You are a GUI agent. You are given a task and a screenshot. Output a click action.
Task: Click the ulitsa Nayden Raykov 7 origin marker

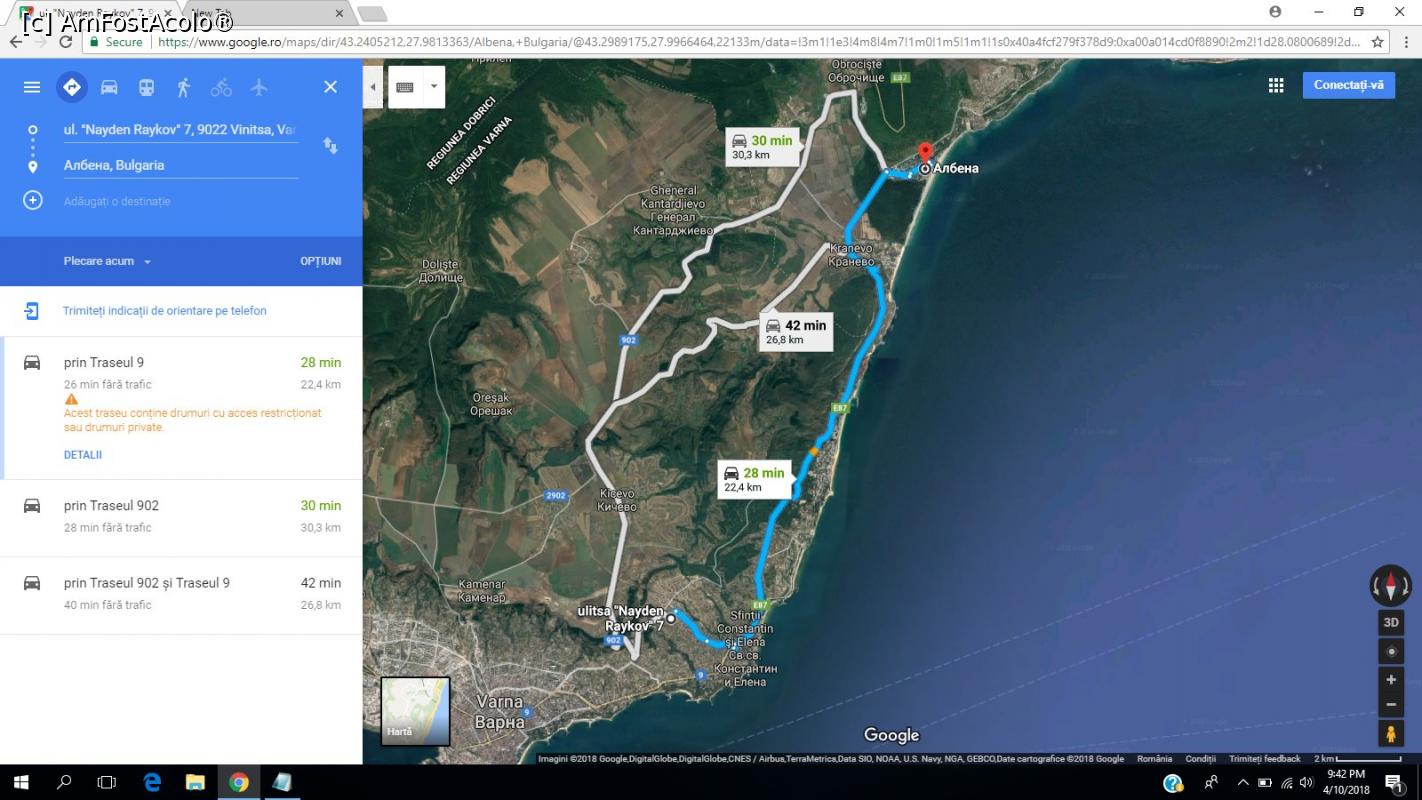tap(672, 618)
